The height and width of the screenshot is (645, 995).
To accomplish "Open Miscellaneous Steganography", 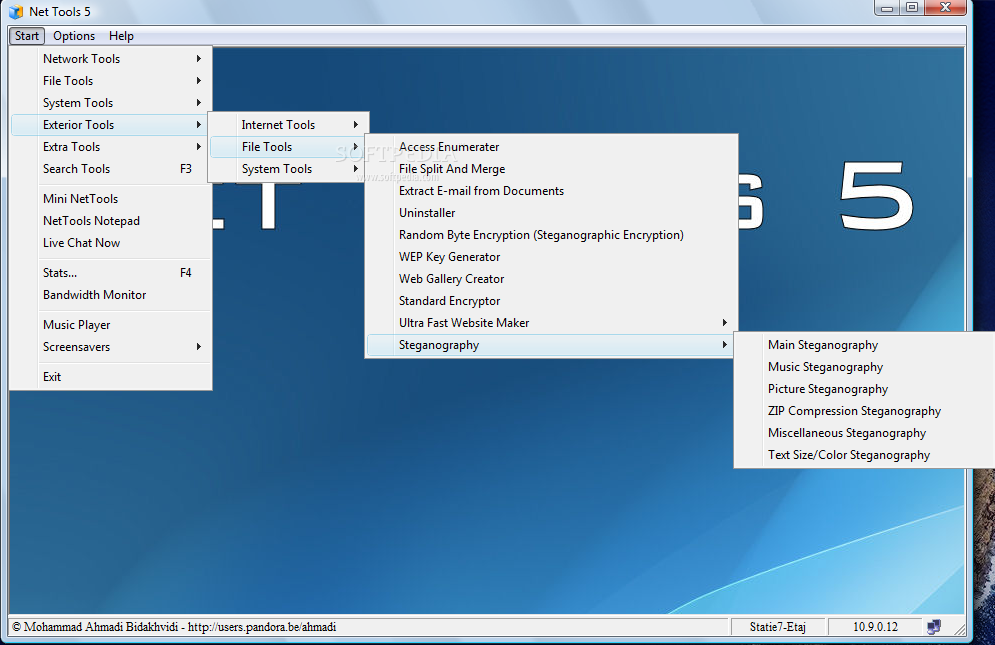I will click(866, 433).
